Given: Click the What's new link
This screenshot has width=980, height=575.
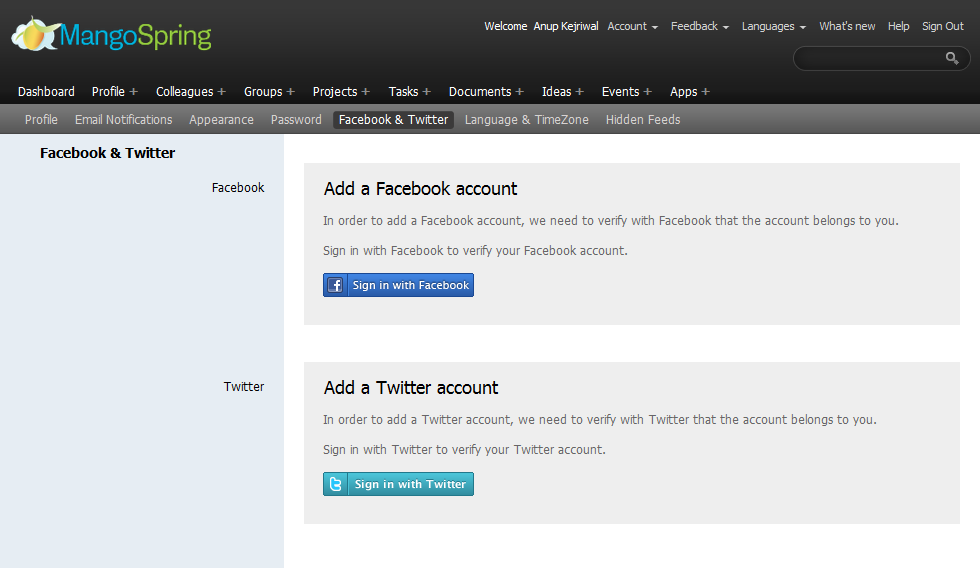Looking at the screenshot, I should tap(847, 26).
